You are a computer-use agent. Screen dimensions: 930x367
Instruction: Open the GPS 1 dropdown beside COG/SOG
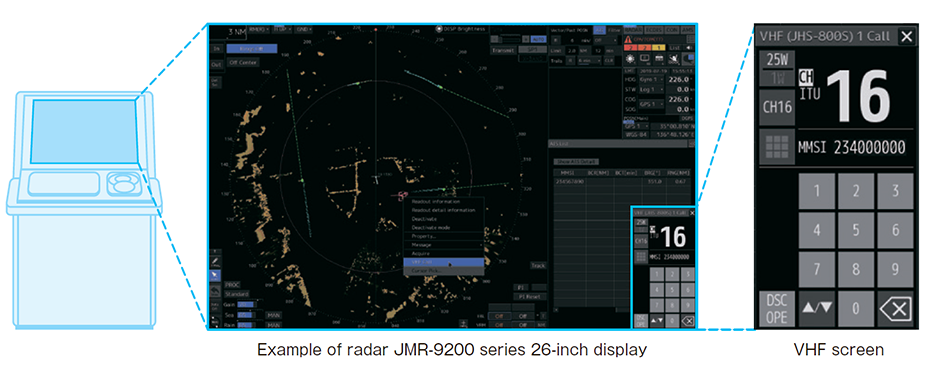point(651,104)
